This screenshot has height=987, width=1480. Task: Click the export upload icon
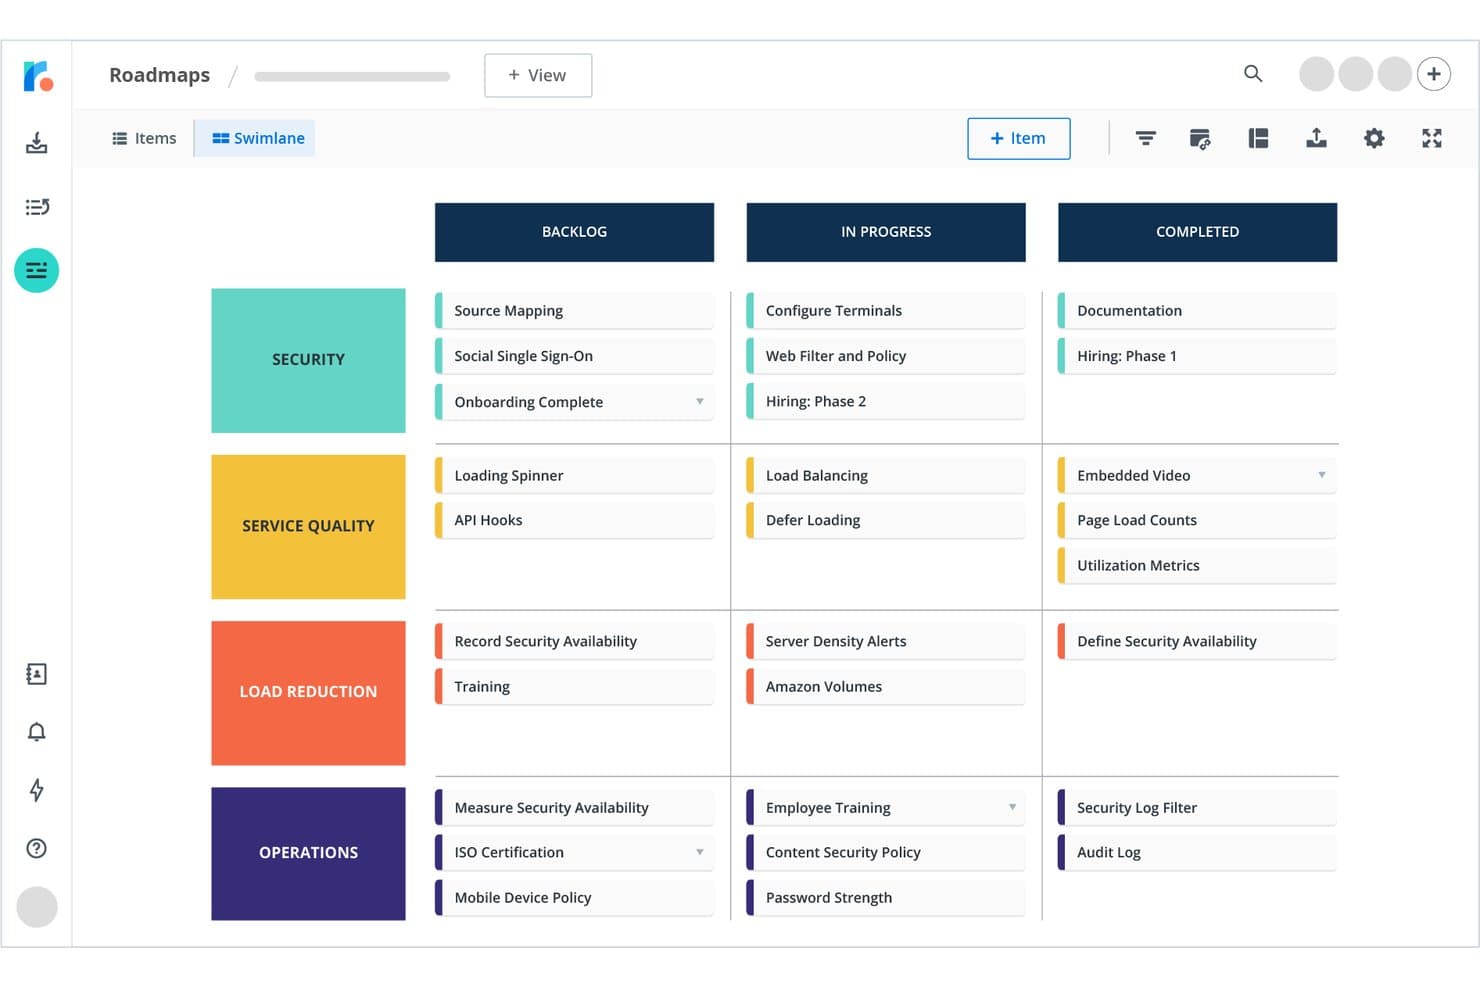coord(1316,138)
